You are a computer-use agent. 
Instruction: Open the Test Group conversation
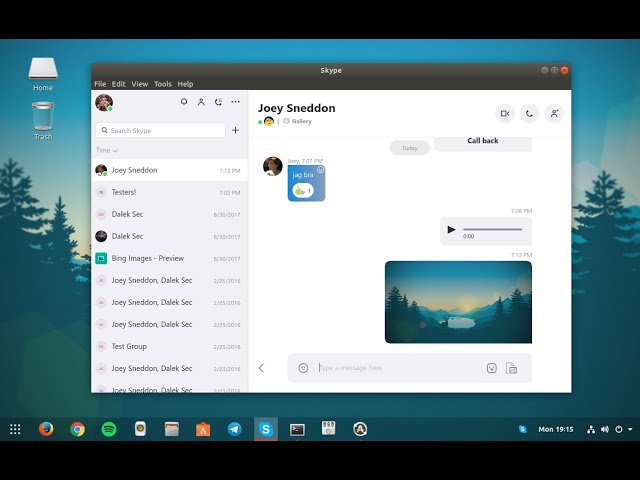click(169, 347)
